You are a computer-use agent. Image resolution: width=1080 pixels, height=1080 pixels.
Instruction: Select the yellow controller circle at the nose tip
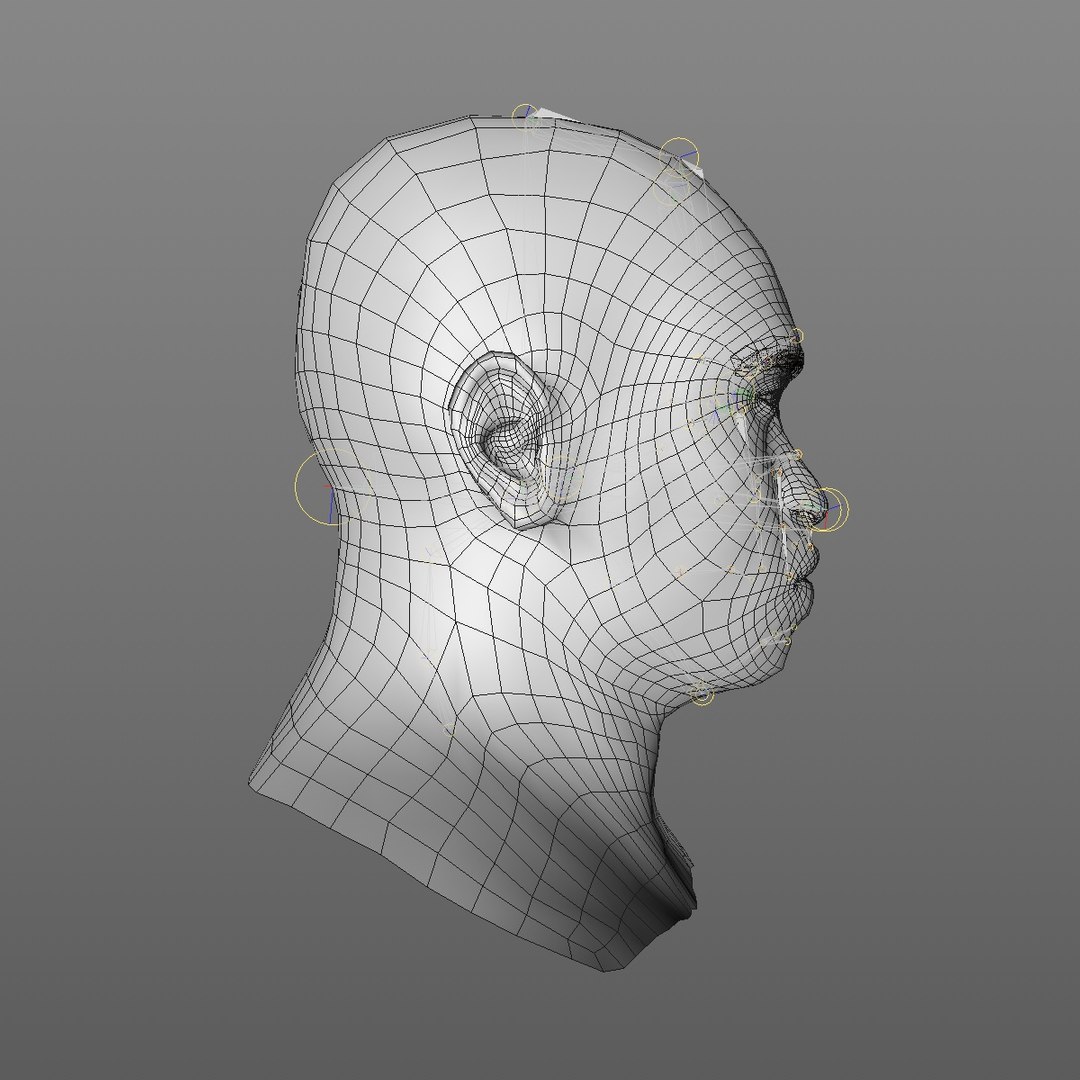tap(829, 510)
